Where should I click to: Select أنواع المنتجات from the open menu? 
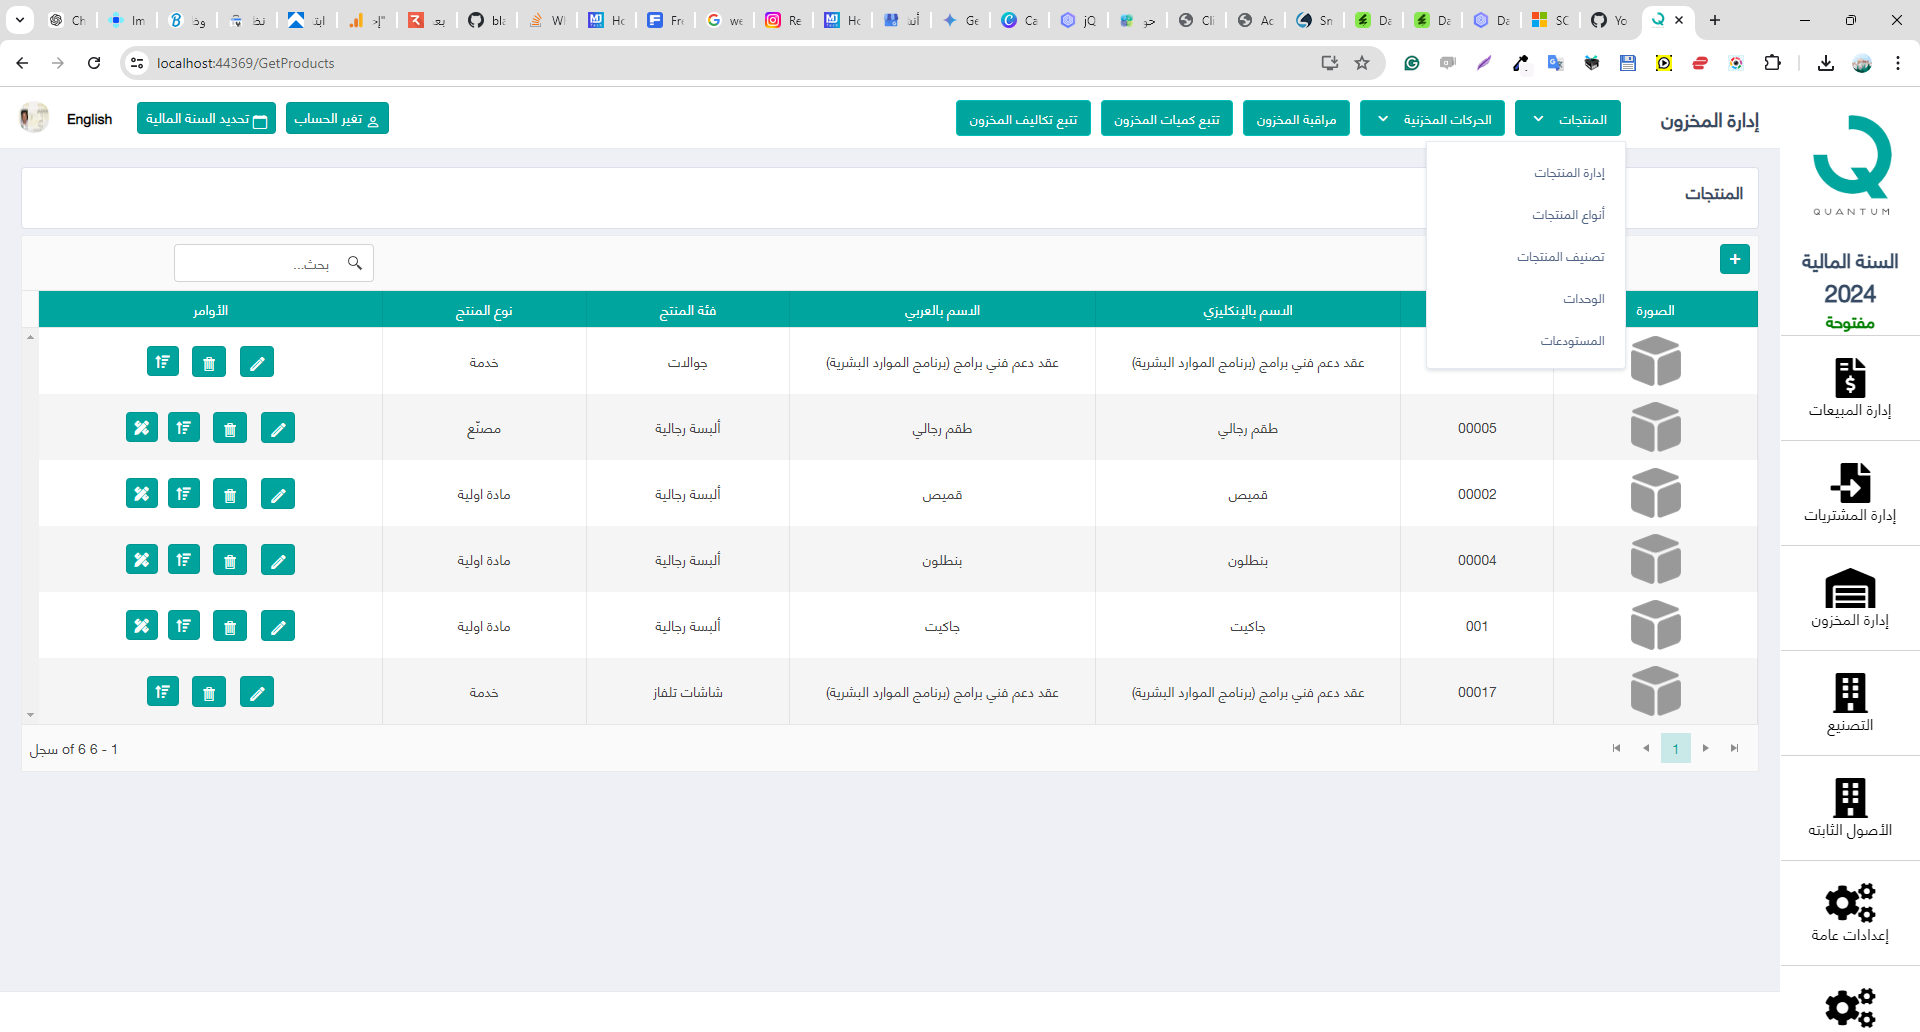pyautogui.click(x=1568, y=215)
